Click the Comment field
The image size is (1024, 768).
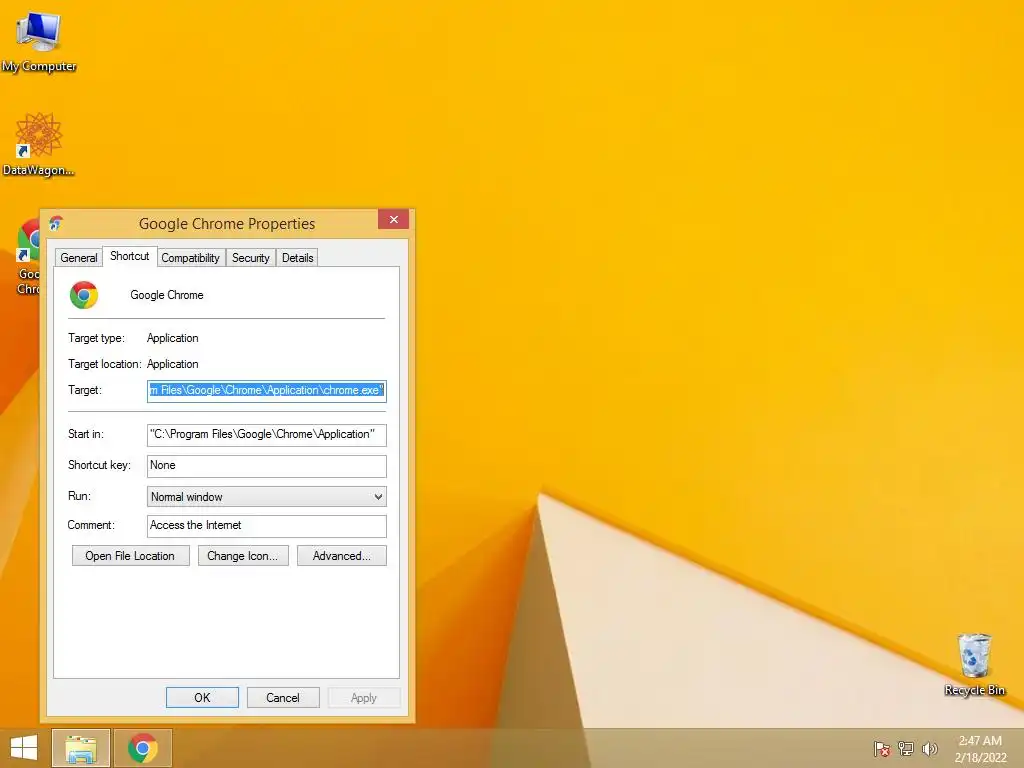coord(266,526)
